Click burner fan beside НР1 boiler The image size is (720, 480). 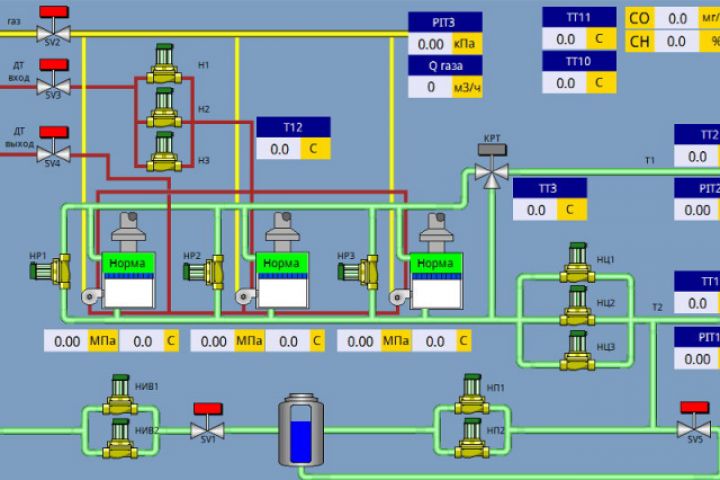[91, 296]
